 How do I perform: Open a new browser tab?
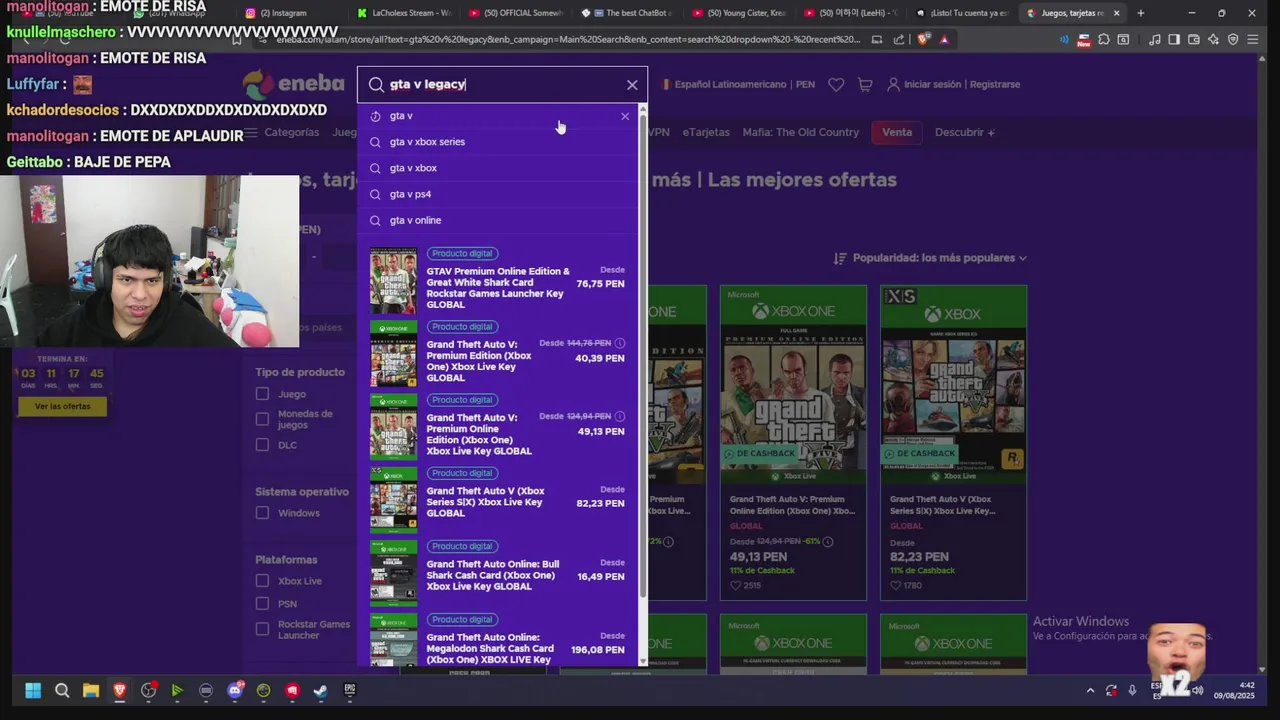coord(1141,13)
